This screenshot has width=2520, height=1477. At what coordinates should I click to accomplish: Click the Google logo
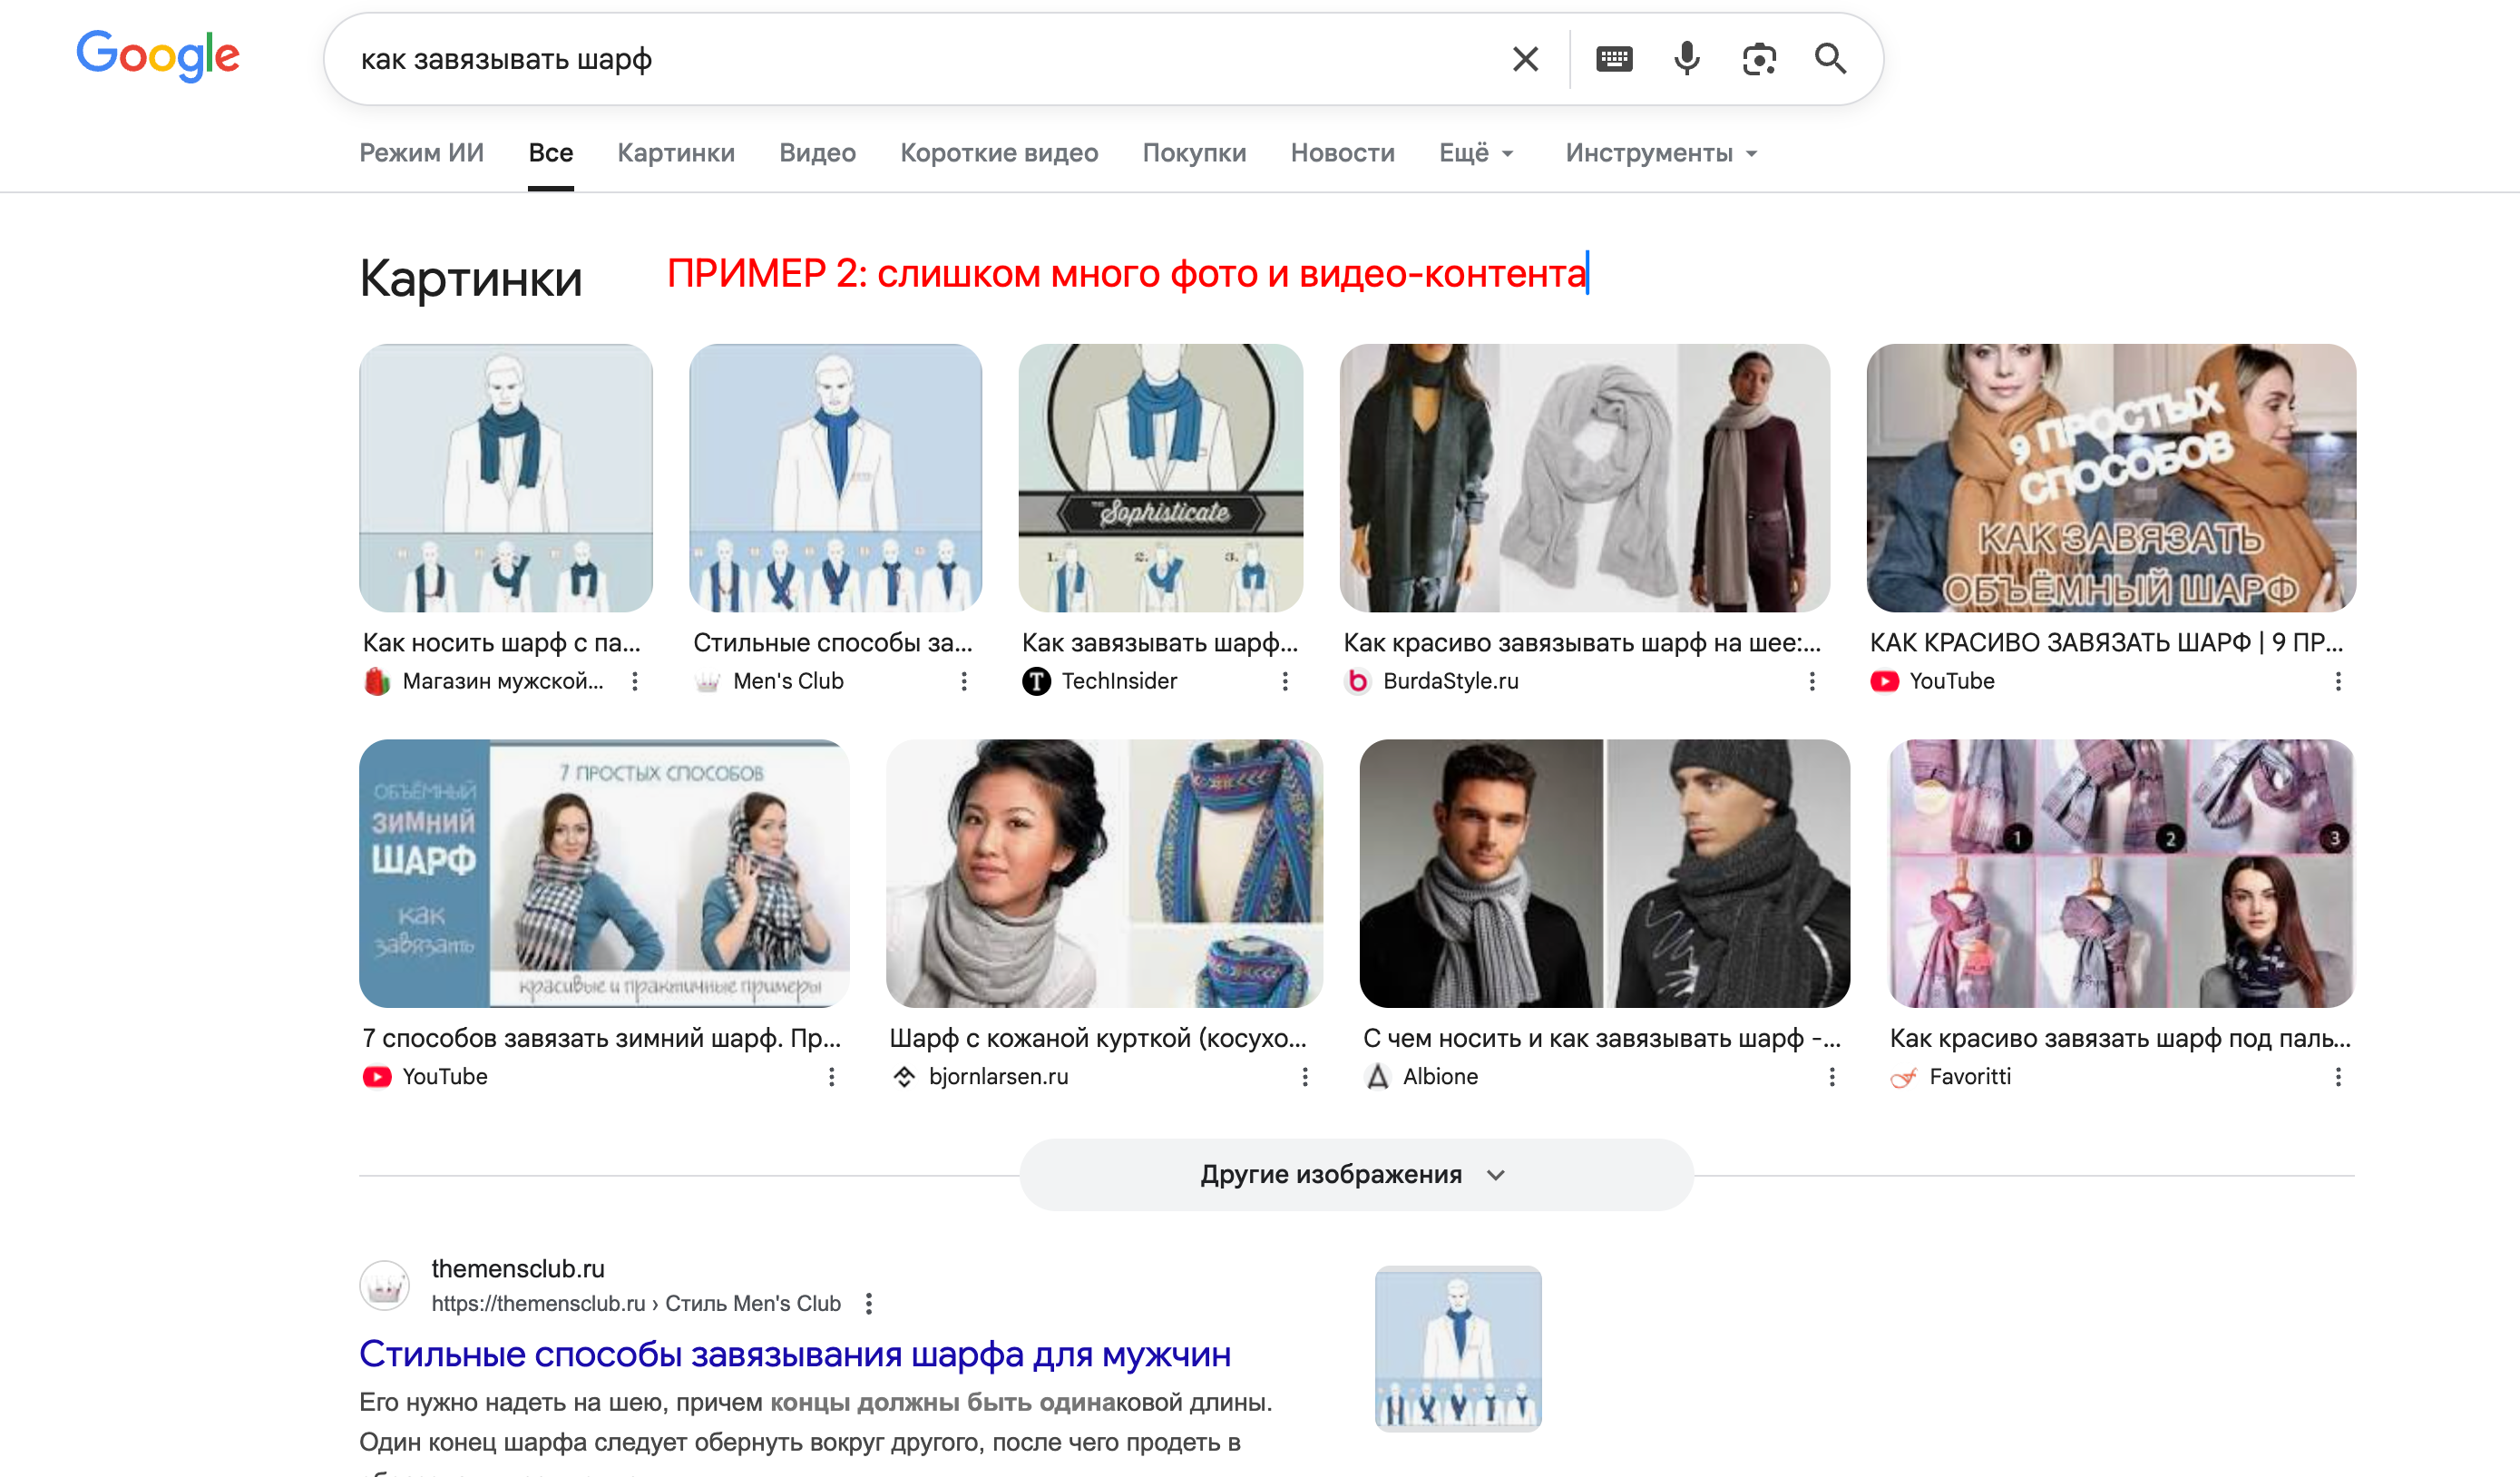click(158, 56)
